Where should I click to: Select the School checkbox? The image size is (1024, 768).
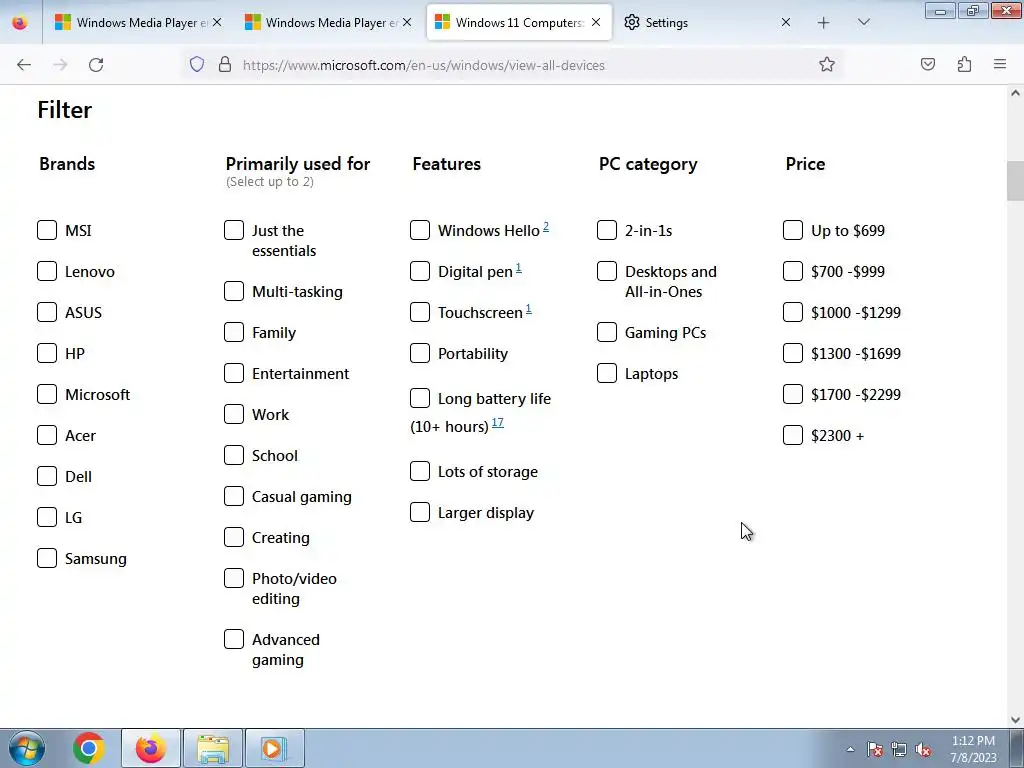pos(234,455)
